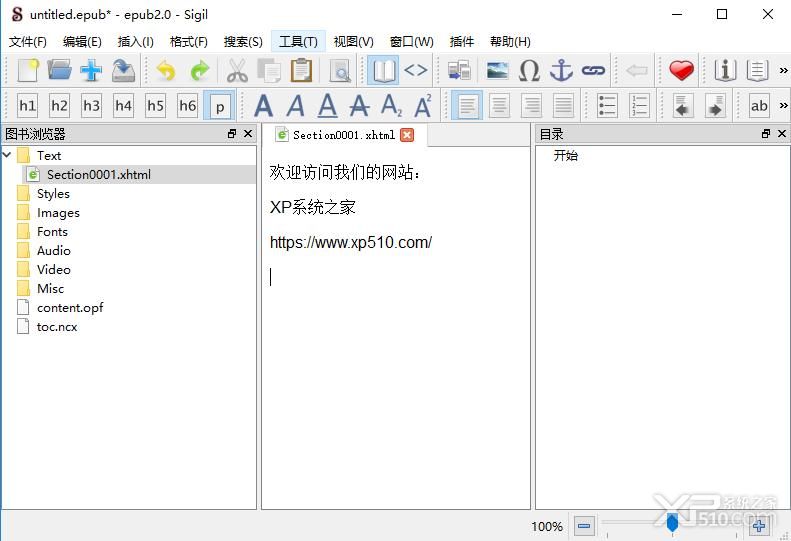This screenshot has height=541, width=791.
Task: Open the 插入(I) menu
Action: pos(135,41)
